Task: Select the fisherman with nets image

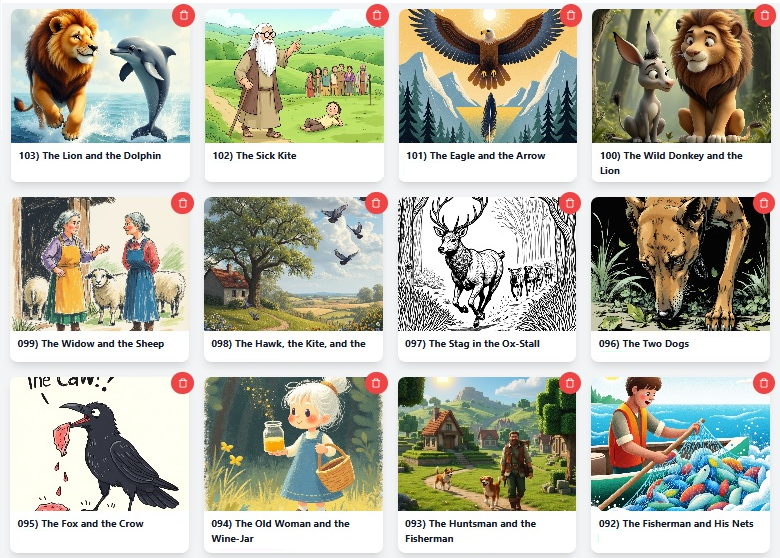Action: (681, 444)
